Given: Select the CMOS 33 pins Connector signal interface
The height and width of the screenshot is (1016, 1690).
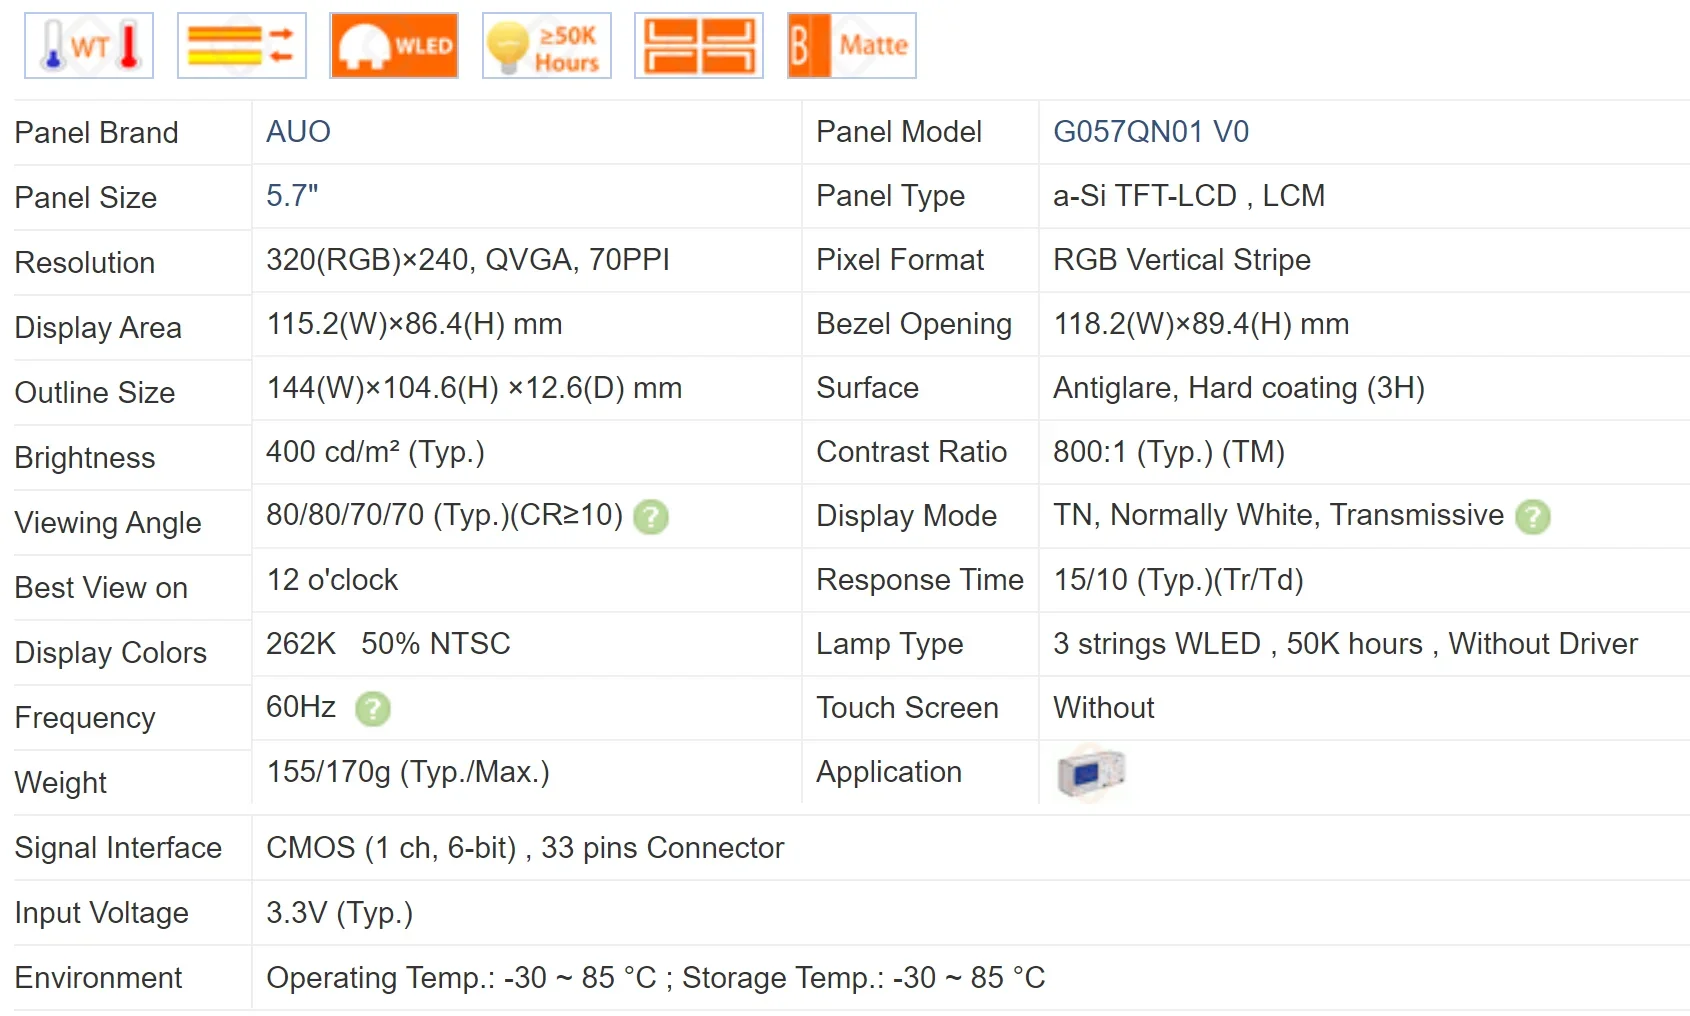Looking at the screenshot, I should pos(525,848).
